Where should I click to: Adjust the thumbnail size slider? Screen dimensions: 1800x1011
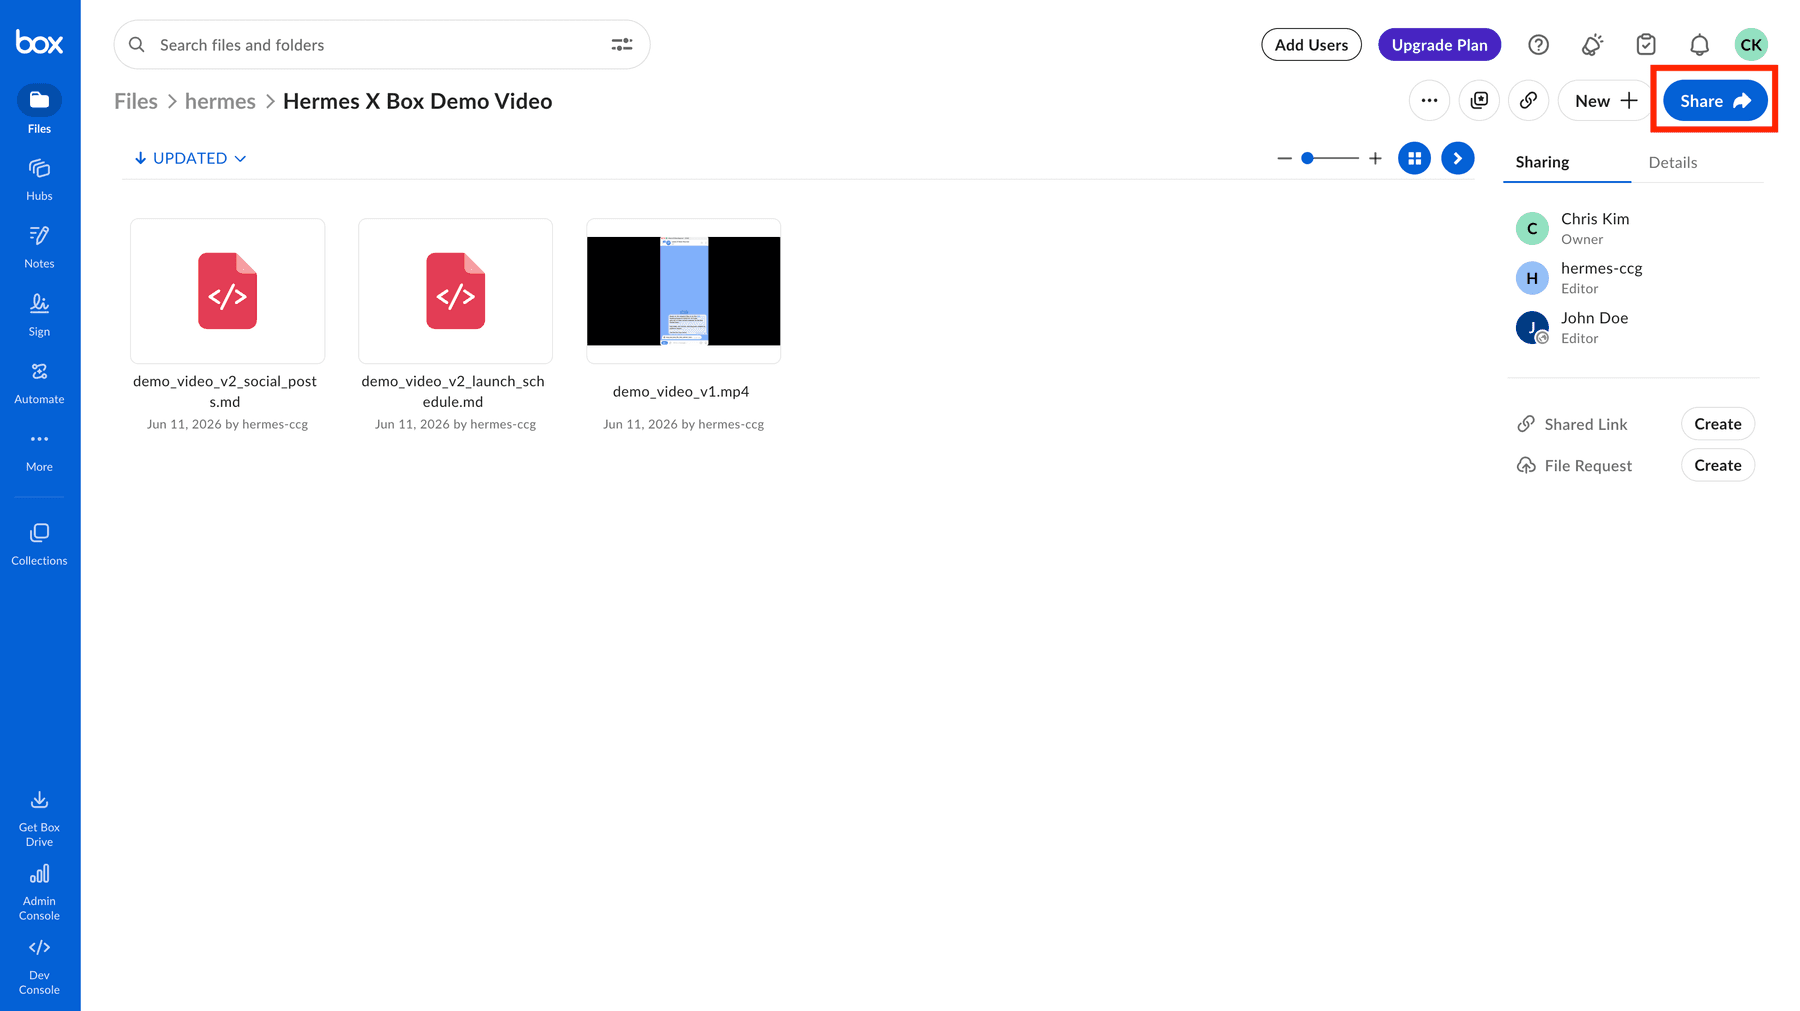[1329, 158]
